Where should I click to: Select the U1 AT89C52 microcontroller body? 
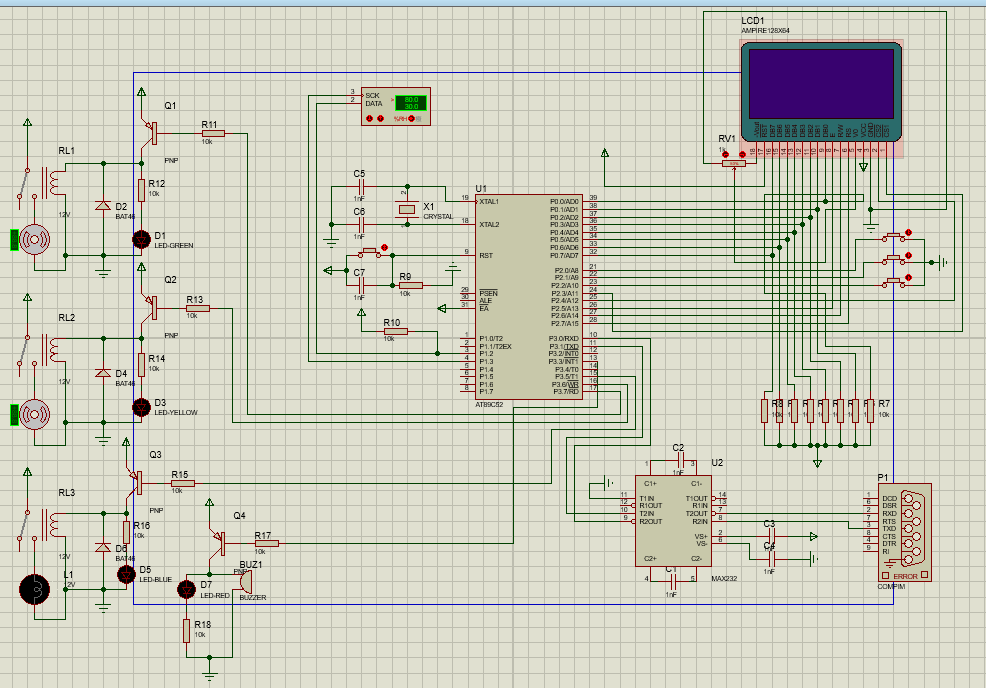point(528,297)
